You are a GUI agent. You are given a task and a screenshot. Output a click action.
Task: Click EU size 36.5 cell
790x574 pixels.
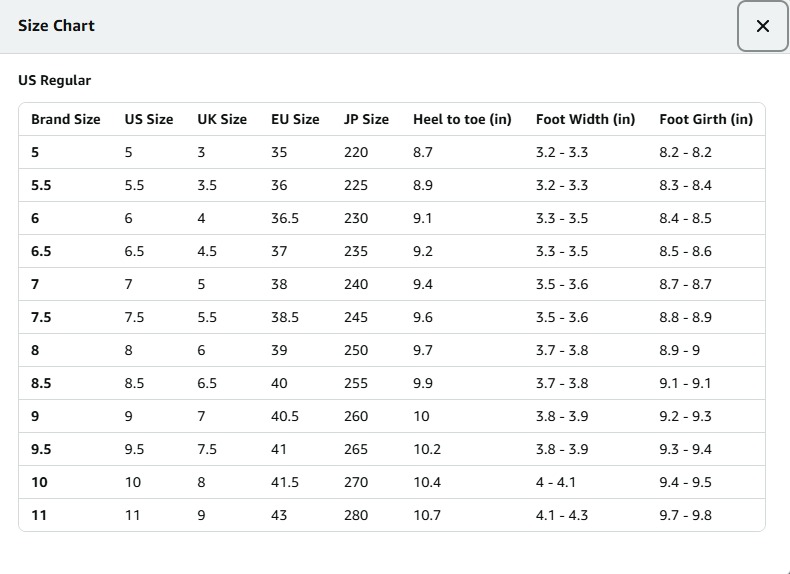[285, 218]
